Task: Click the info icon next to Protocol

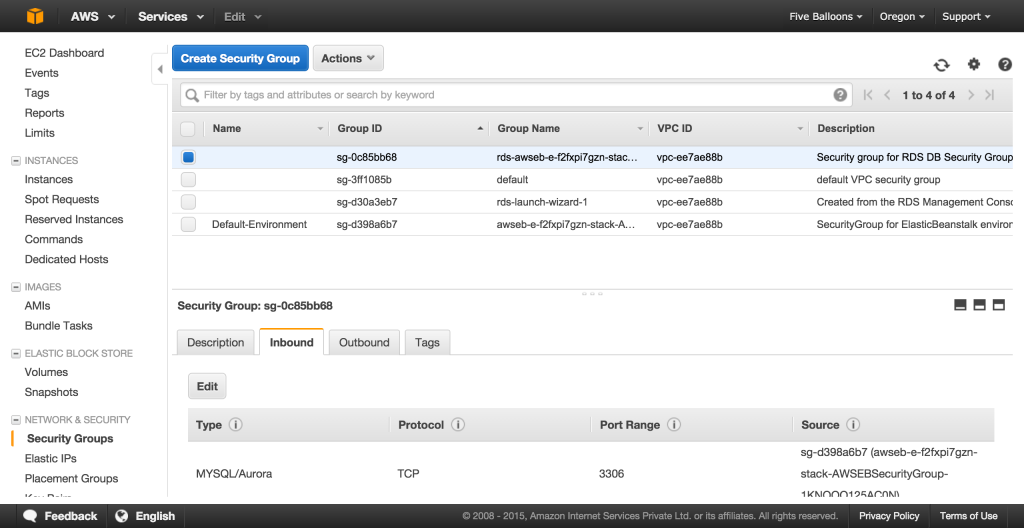Action: tap(458, 425)
